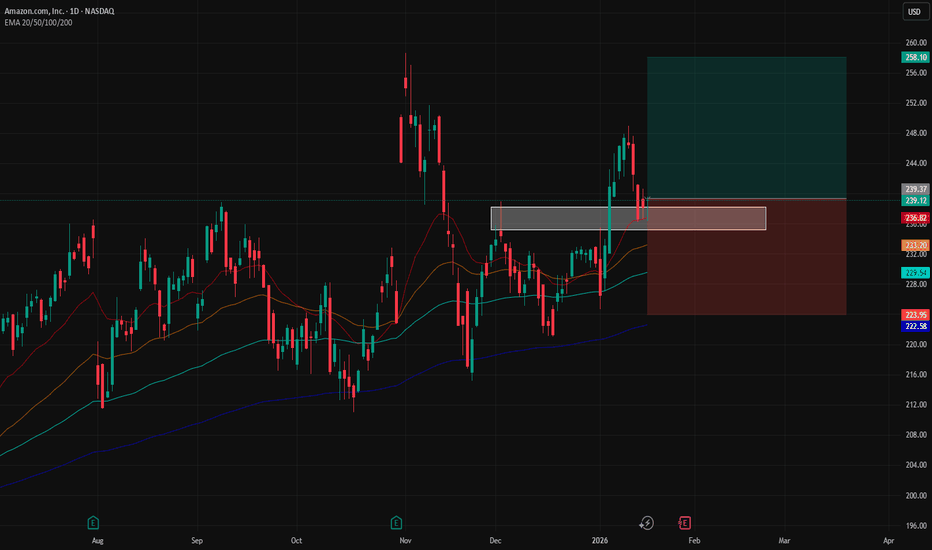Click the earnings marker near November
The image size is (932, 550).
click(x=396, y=522)
